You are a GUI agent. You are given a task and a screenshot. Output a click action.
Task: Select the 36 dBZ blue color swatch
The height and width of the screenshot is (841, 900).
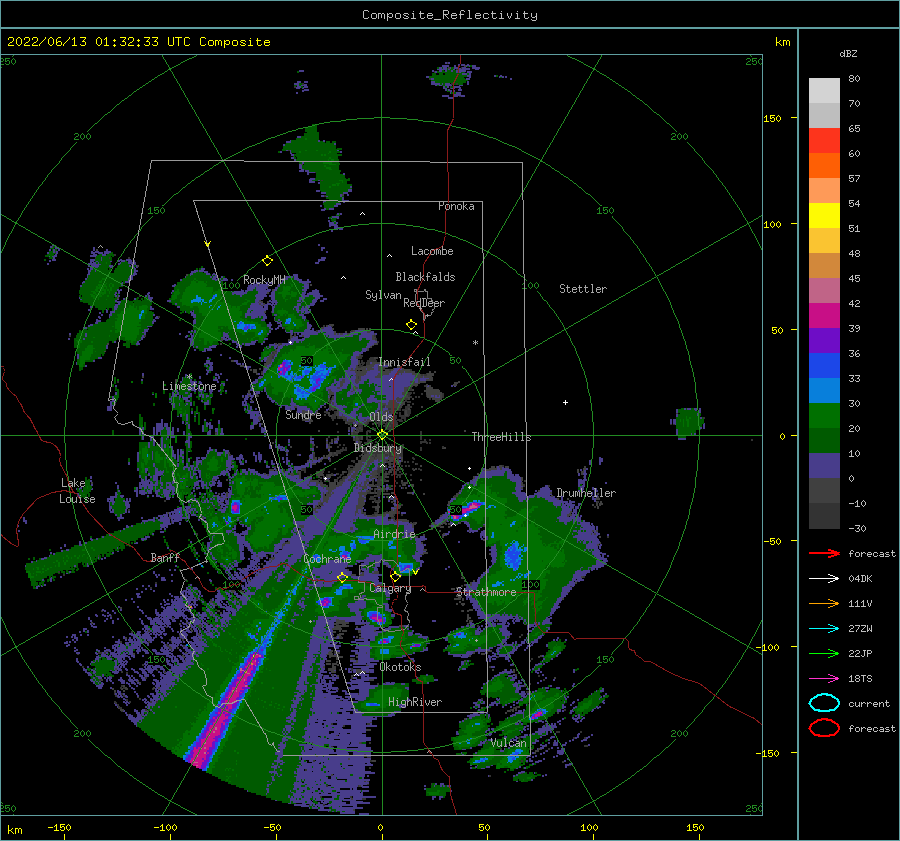tap(824, 365)
